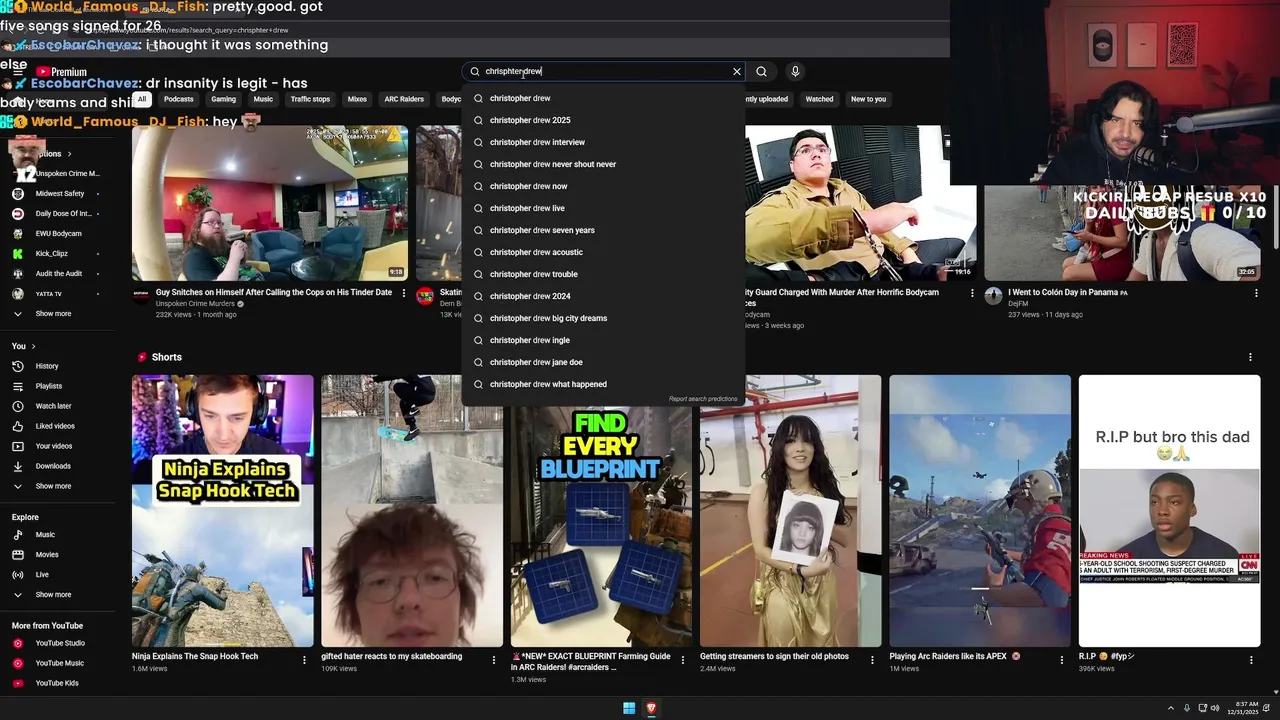
Task: Choose suggestion 'christopher drew never shout never'
Action: (603, 164)
